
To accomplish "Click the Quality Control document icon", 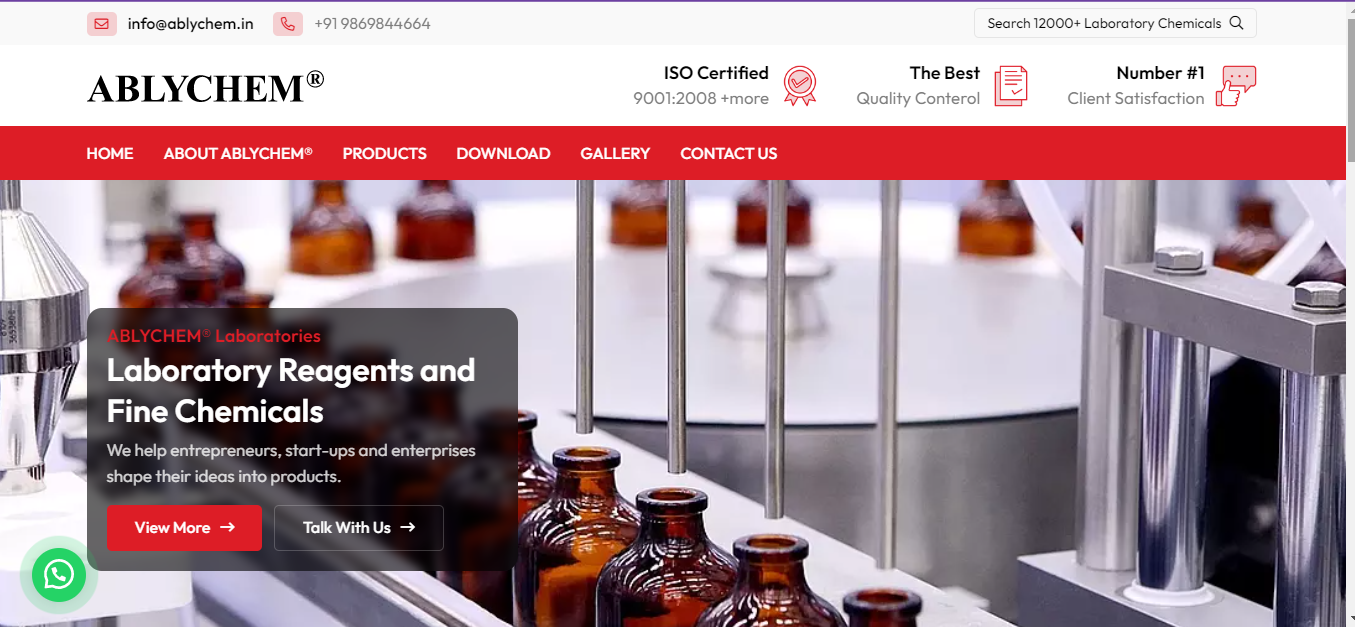I will tap(1011, 86).
